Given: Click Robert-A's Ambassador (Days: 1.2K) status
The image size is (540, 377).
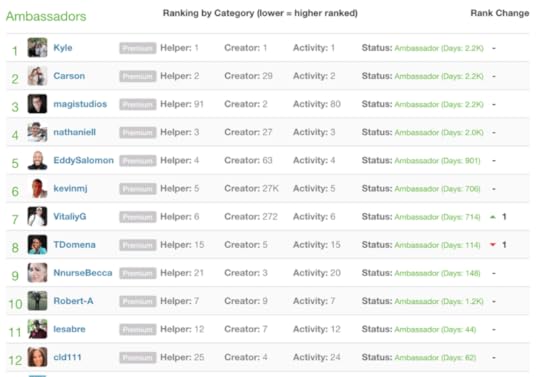Looking at the screenshot, I should pos(439,302).
